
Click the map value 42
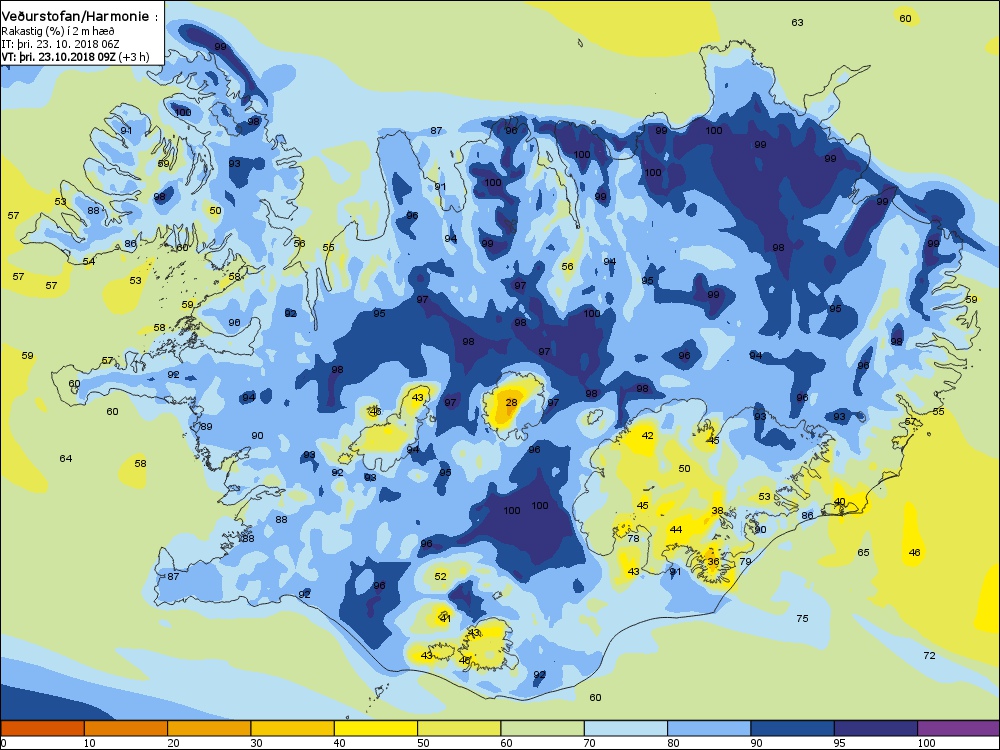coord(648,436)
